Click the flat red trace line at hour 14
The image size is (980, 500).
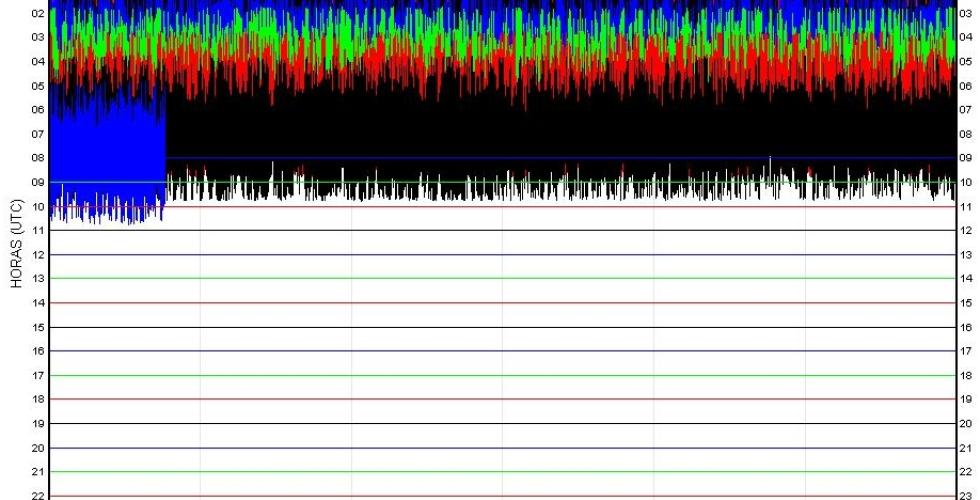tap(502, 303)
